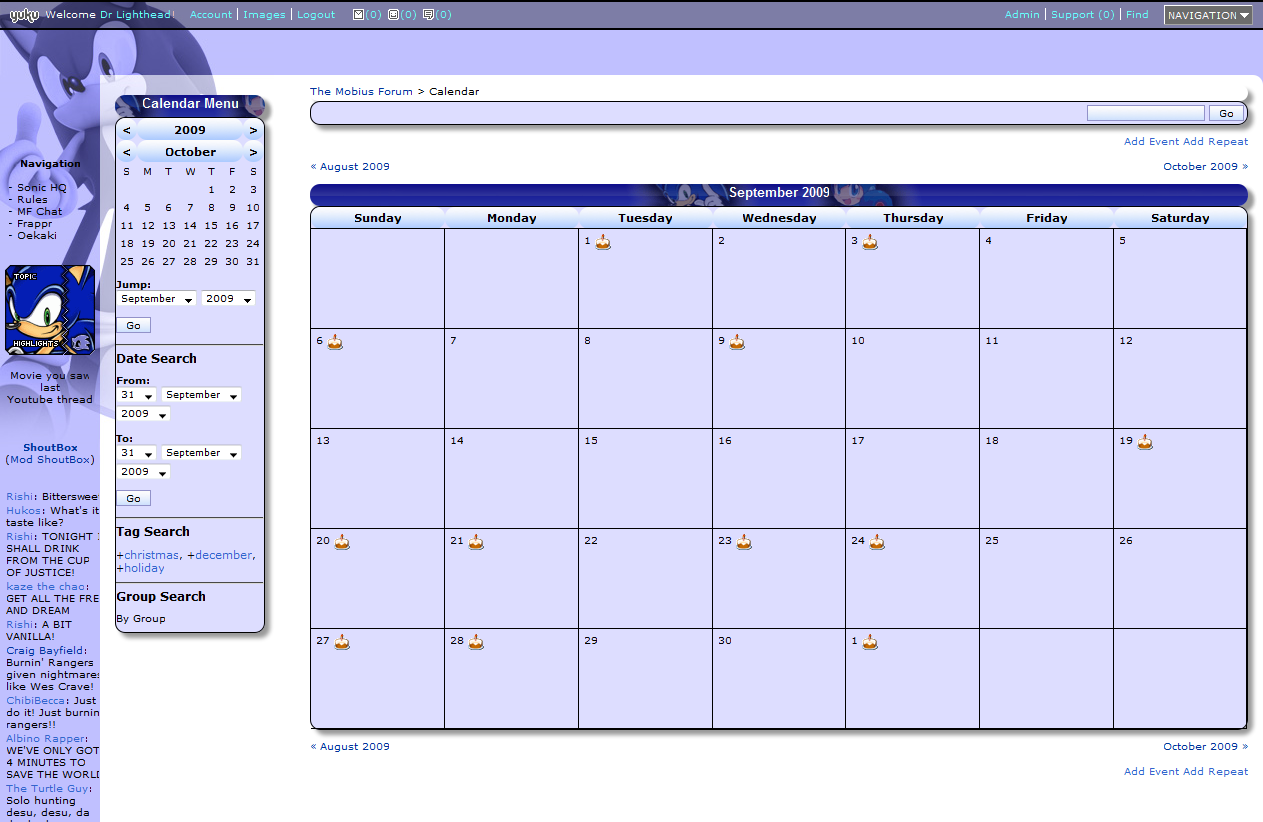1263x822 pixels.
Task: Go to previous month before October
Action: (x=127, y=152)
